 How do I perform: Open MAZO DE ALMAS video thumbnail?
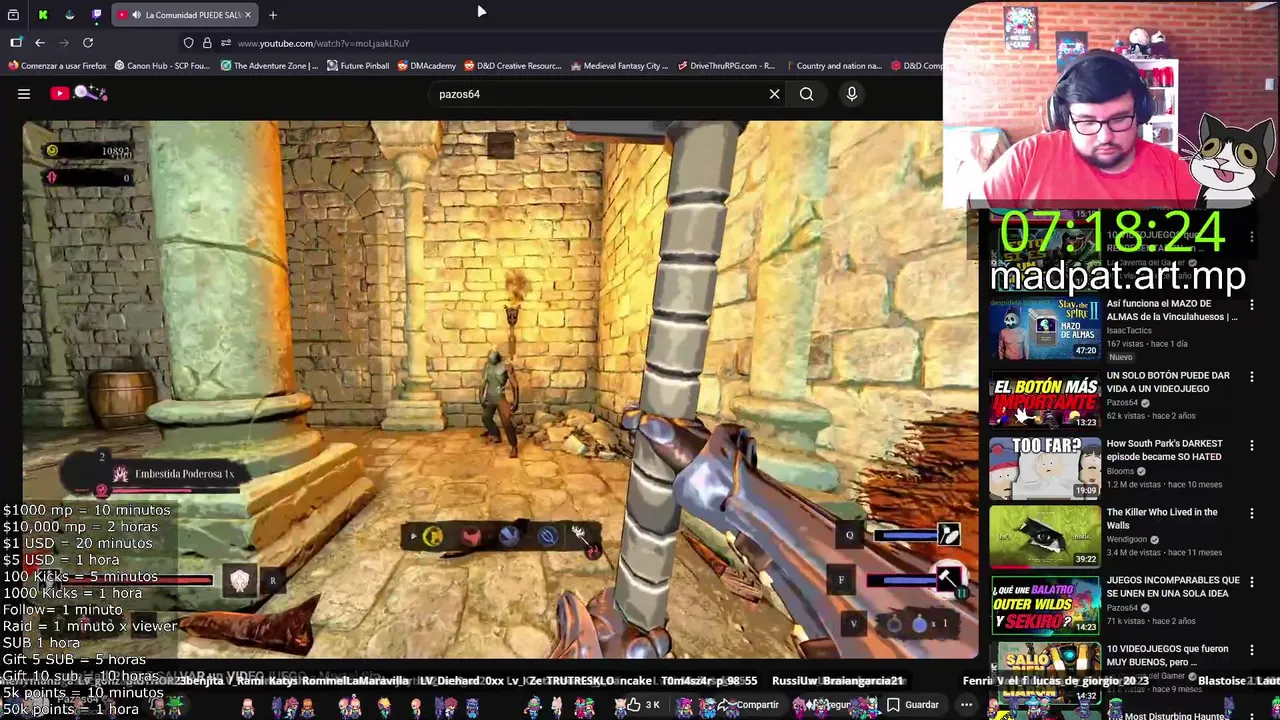tap(1045, 329)
